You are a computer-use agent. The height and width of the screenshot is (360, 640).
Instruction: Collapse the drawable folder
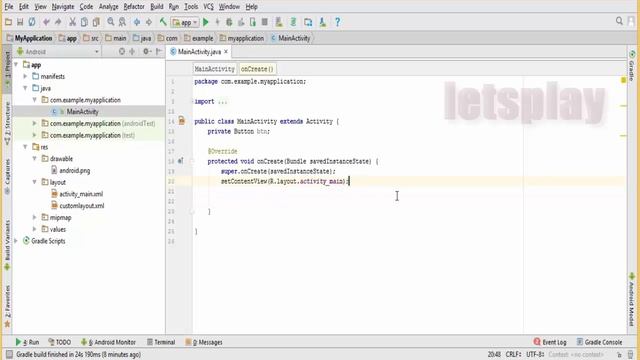tap(35, 158)
